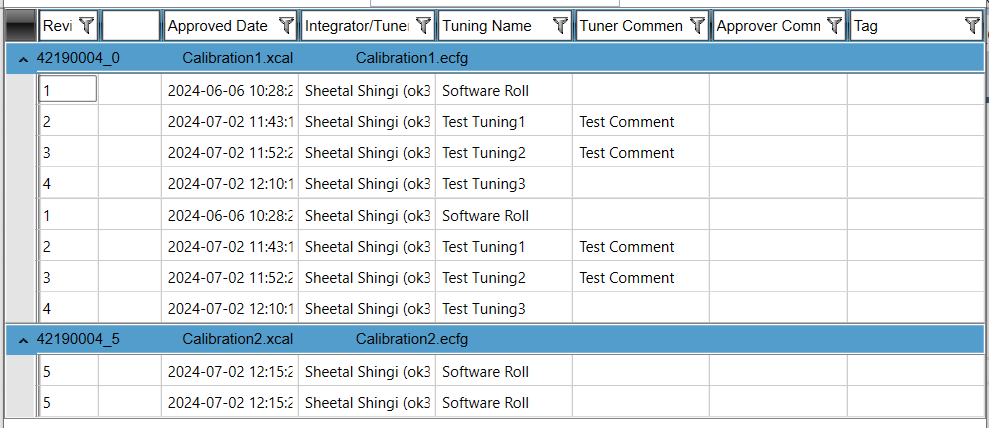Screen dimensions: 989x428
Task: Open the Tuner Comment filter icon
Action: click(697, 26)
